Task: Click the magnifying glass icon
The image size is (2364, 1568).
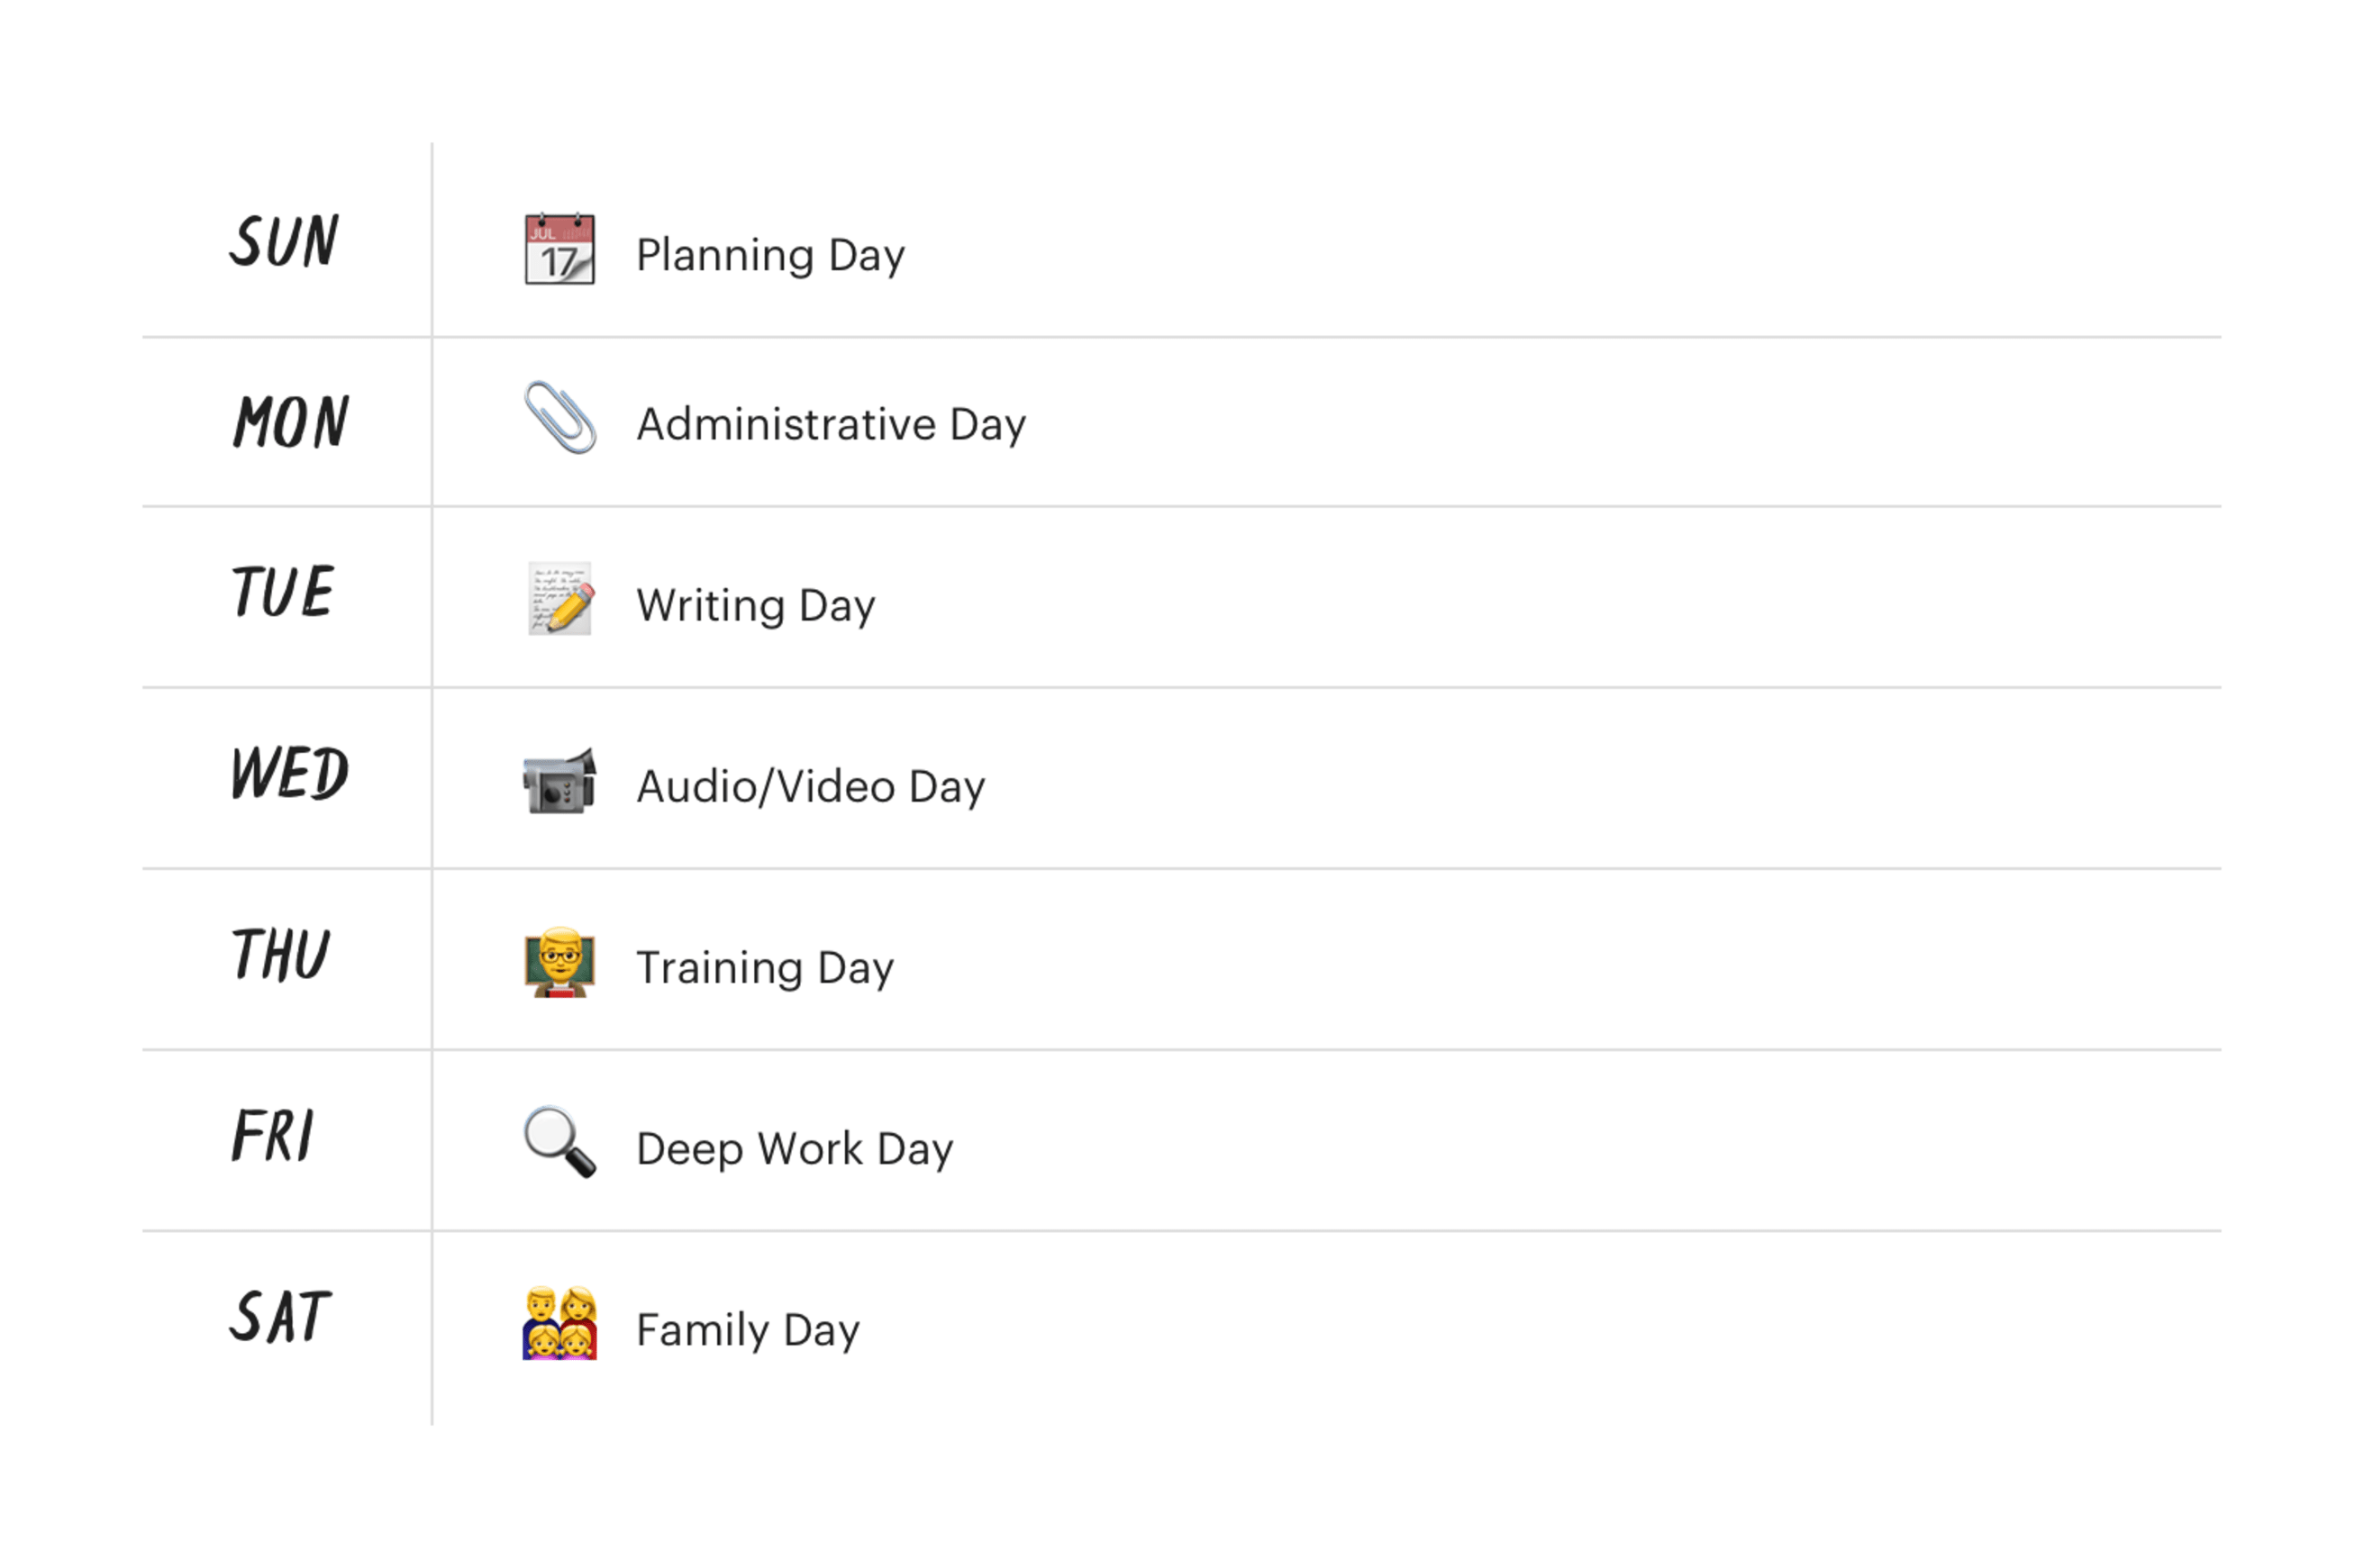Action: (x=560, y=1142)
